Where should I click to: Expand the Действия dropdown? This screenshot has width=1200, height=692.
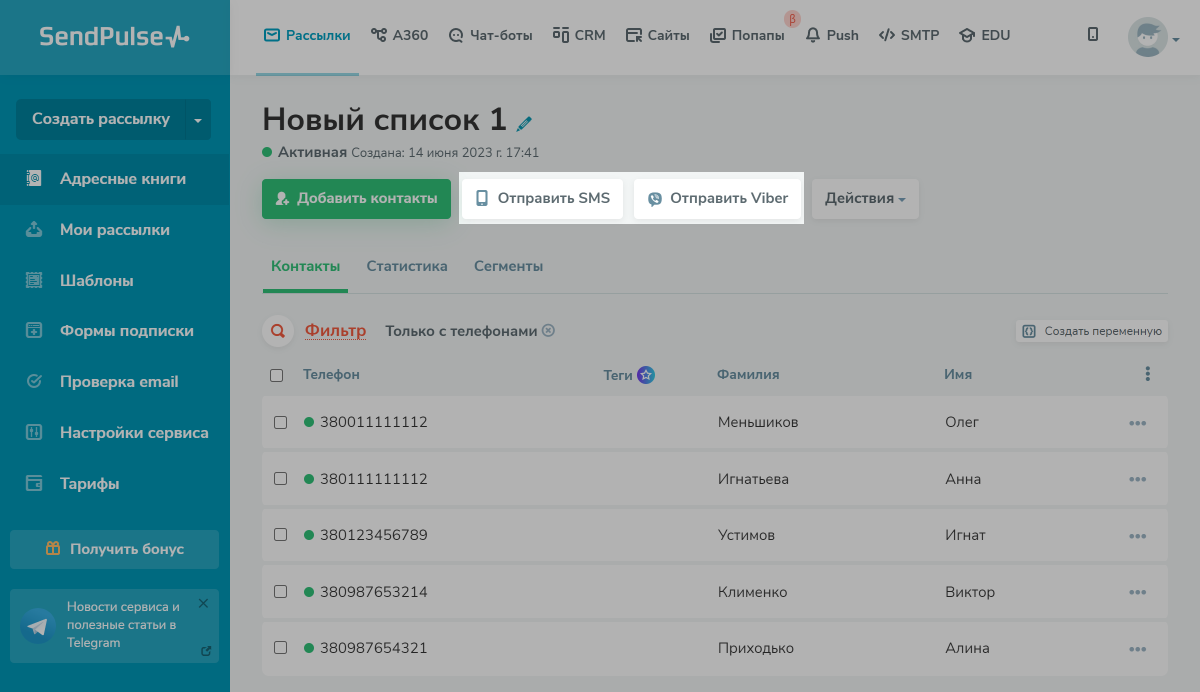(865, 198)
